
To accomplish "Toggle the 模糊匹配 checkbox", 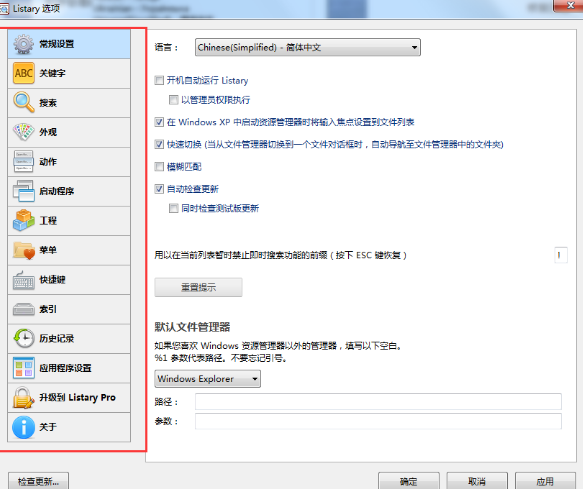I will 159,167.
